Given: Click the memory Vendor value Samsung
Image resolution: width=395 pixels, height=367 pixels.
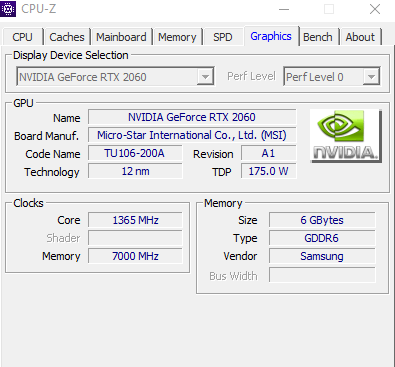Looking at the screenshot, I should coord(322,256).
